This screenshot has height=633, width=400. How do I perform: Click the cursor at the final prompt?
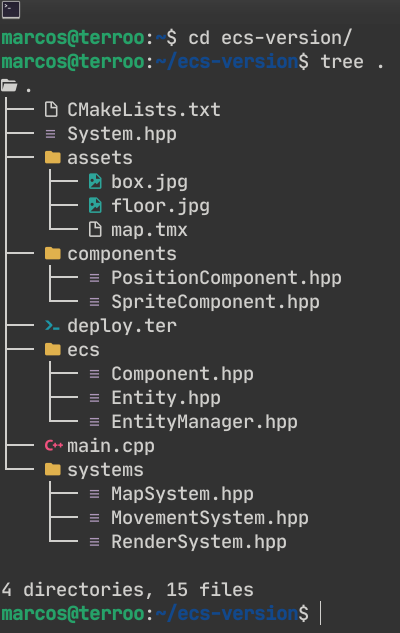point(321,613)
